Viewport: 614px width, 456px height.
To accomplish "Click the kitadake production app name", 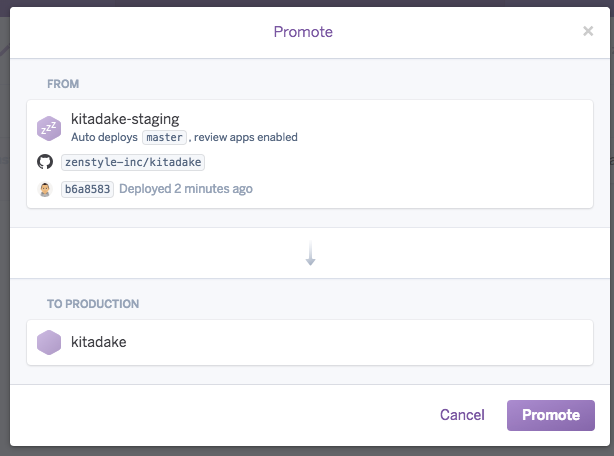I will pos(99,342).
